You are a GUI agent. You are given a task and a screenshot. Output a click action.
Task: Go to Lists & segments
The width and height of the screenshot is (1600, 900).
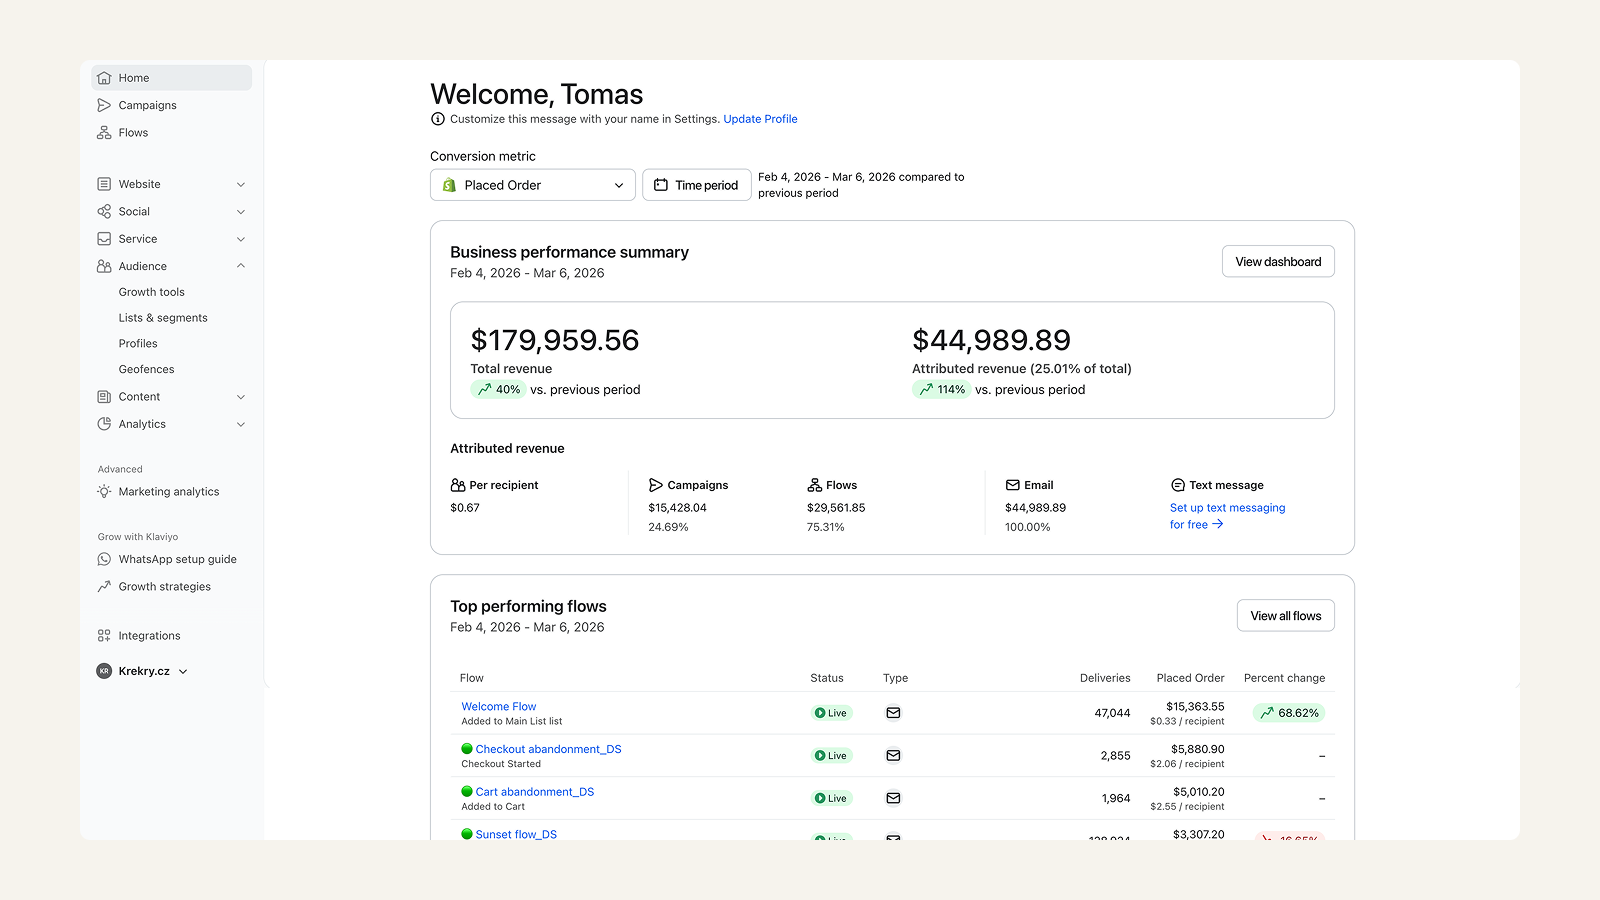point(163,318)
